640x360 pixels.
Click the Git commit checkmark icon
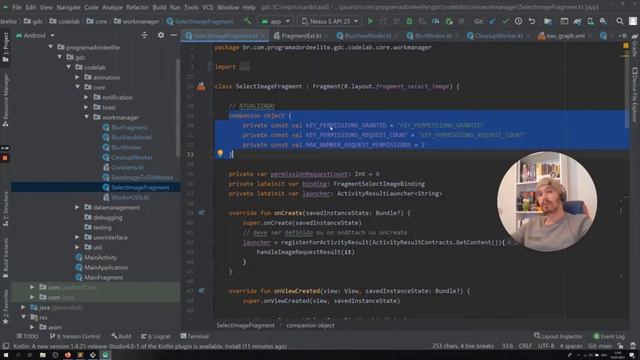(x=505, y=21)
